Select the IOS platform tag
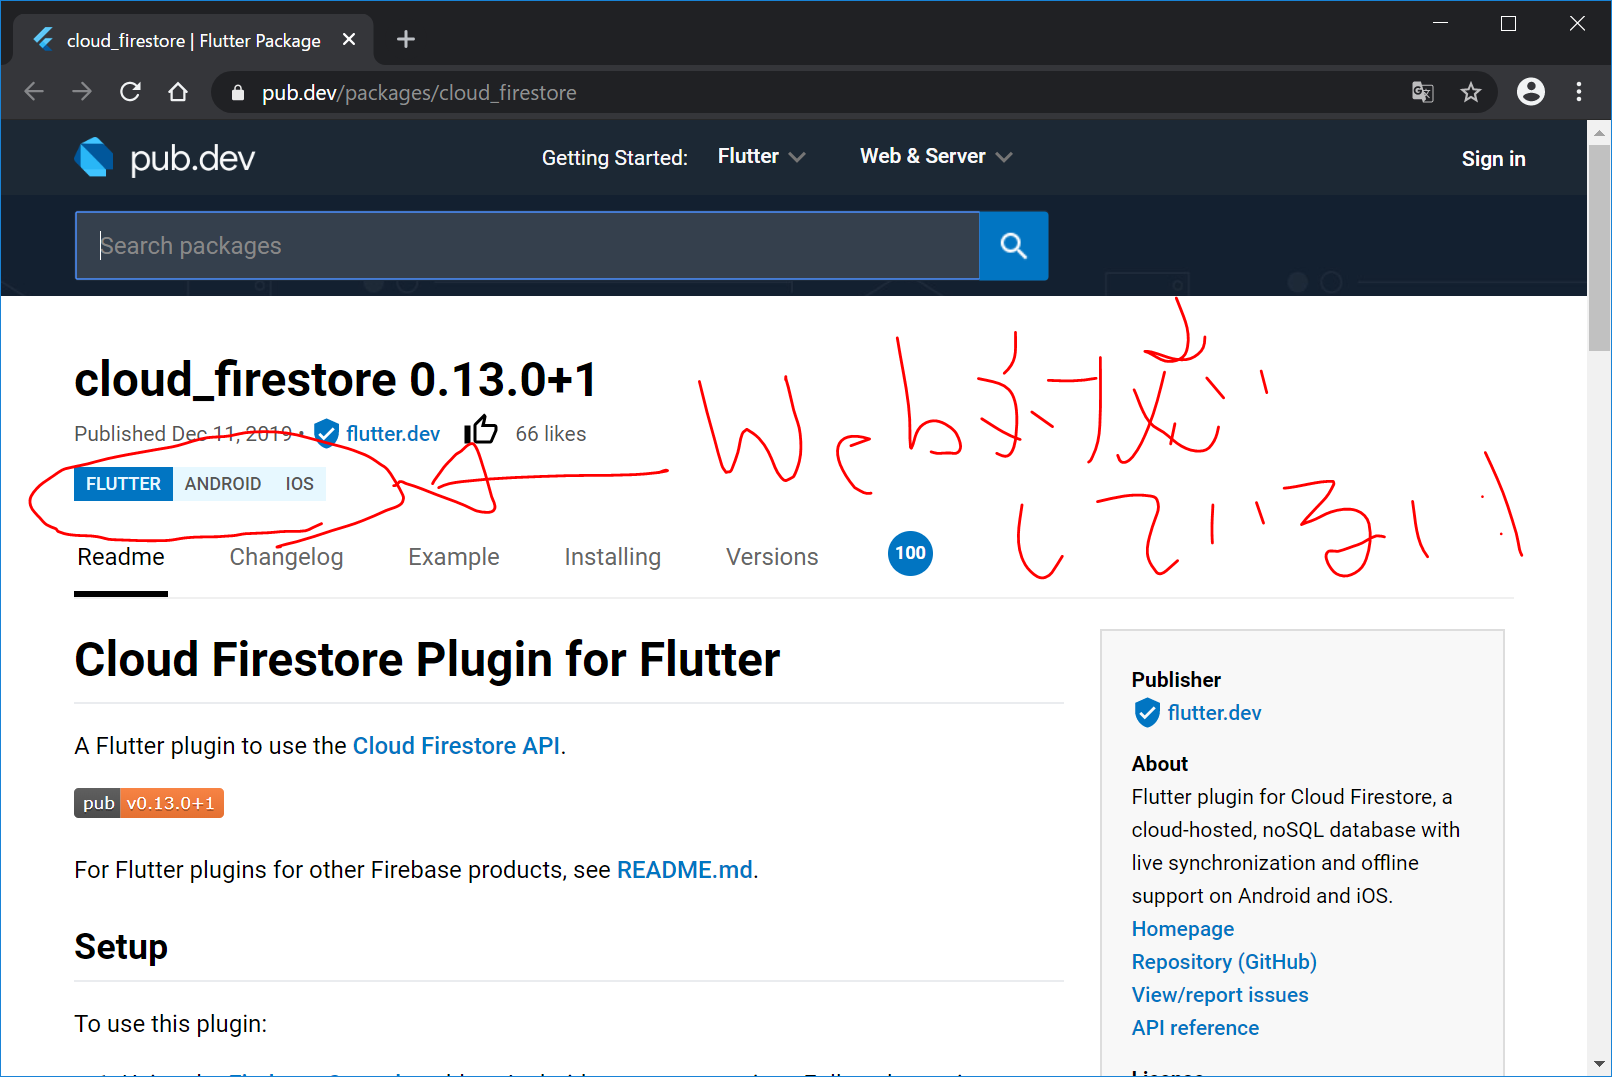The height and width of the screenshot is (1077, 1612). pyautogui.click(x=299, y=484)
